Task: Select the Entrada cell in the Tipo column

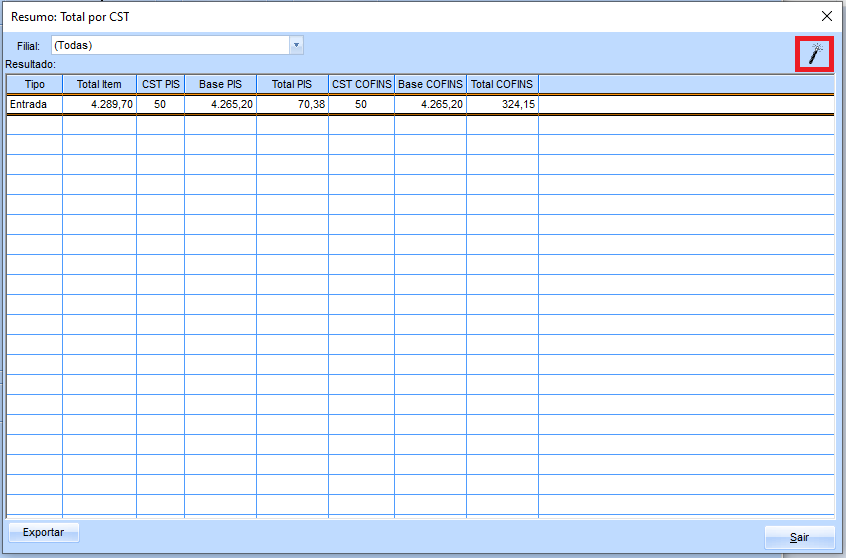Action: pyautogui.click(x=35, y=104)
